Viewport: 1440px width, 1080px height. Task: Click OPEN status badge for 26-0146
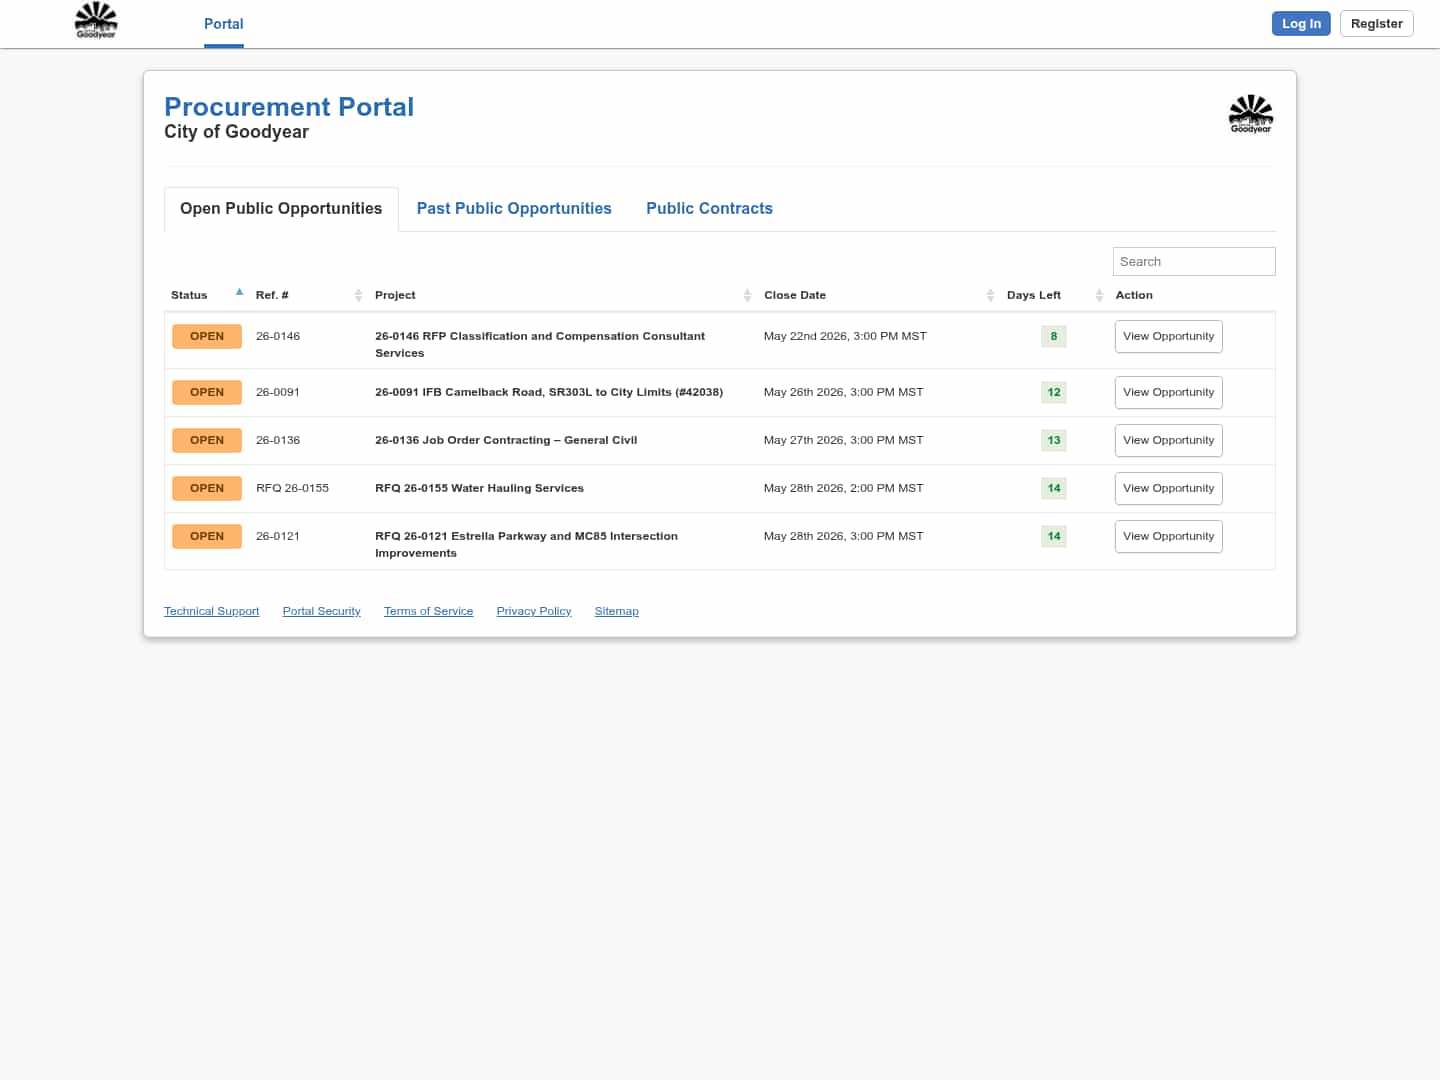coord(207,337)
